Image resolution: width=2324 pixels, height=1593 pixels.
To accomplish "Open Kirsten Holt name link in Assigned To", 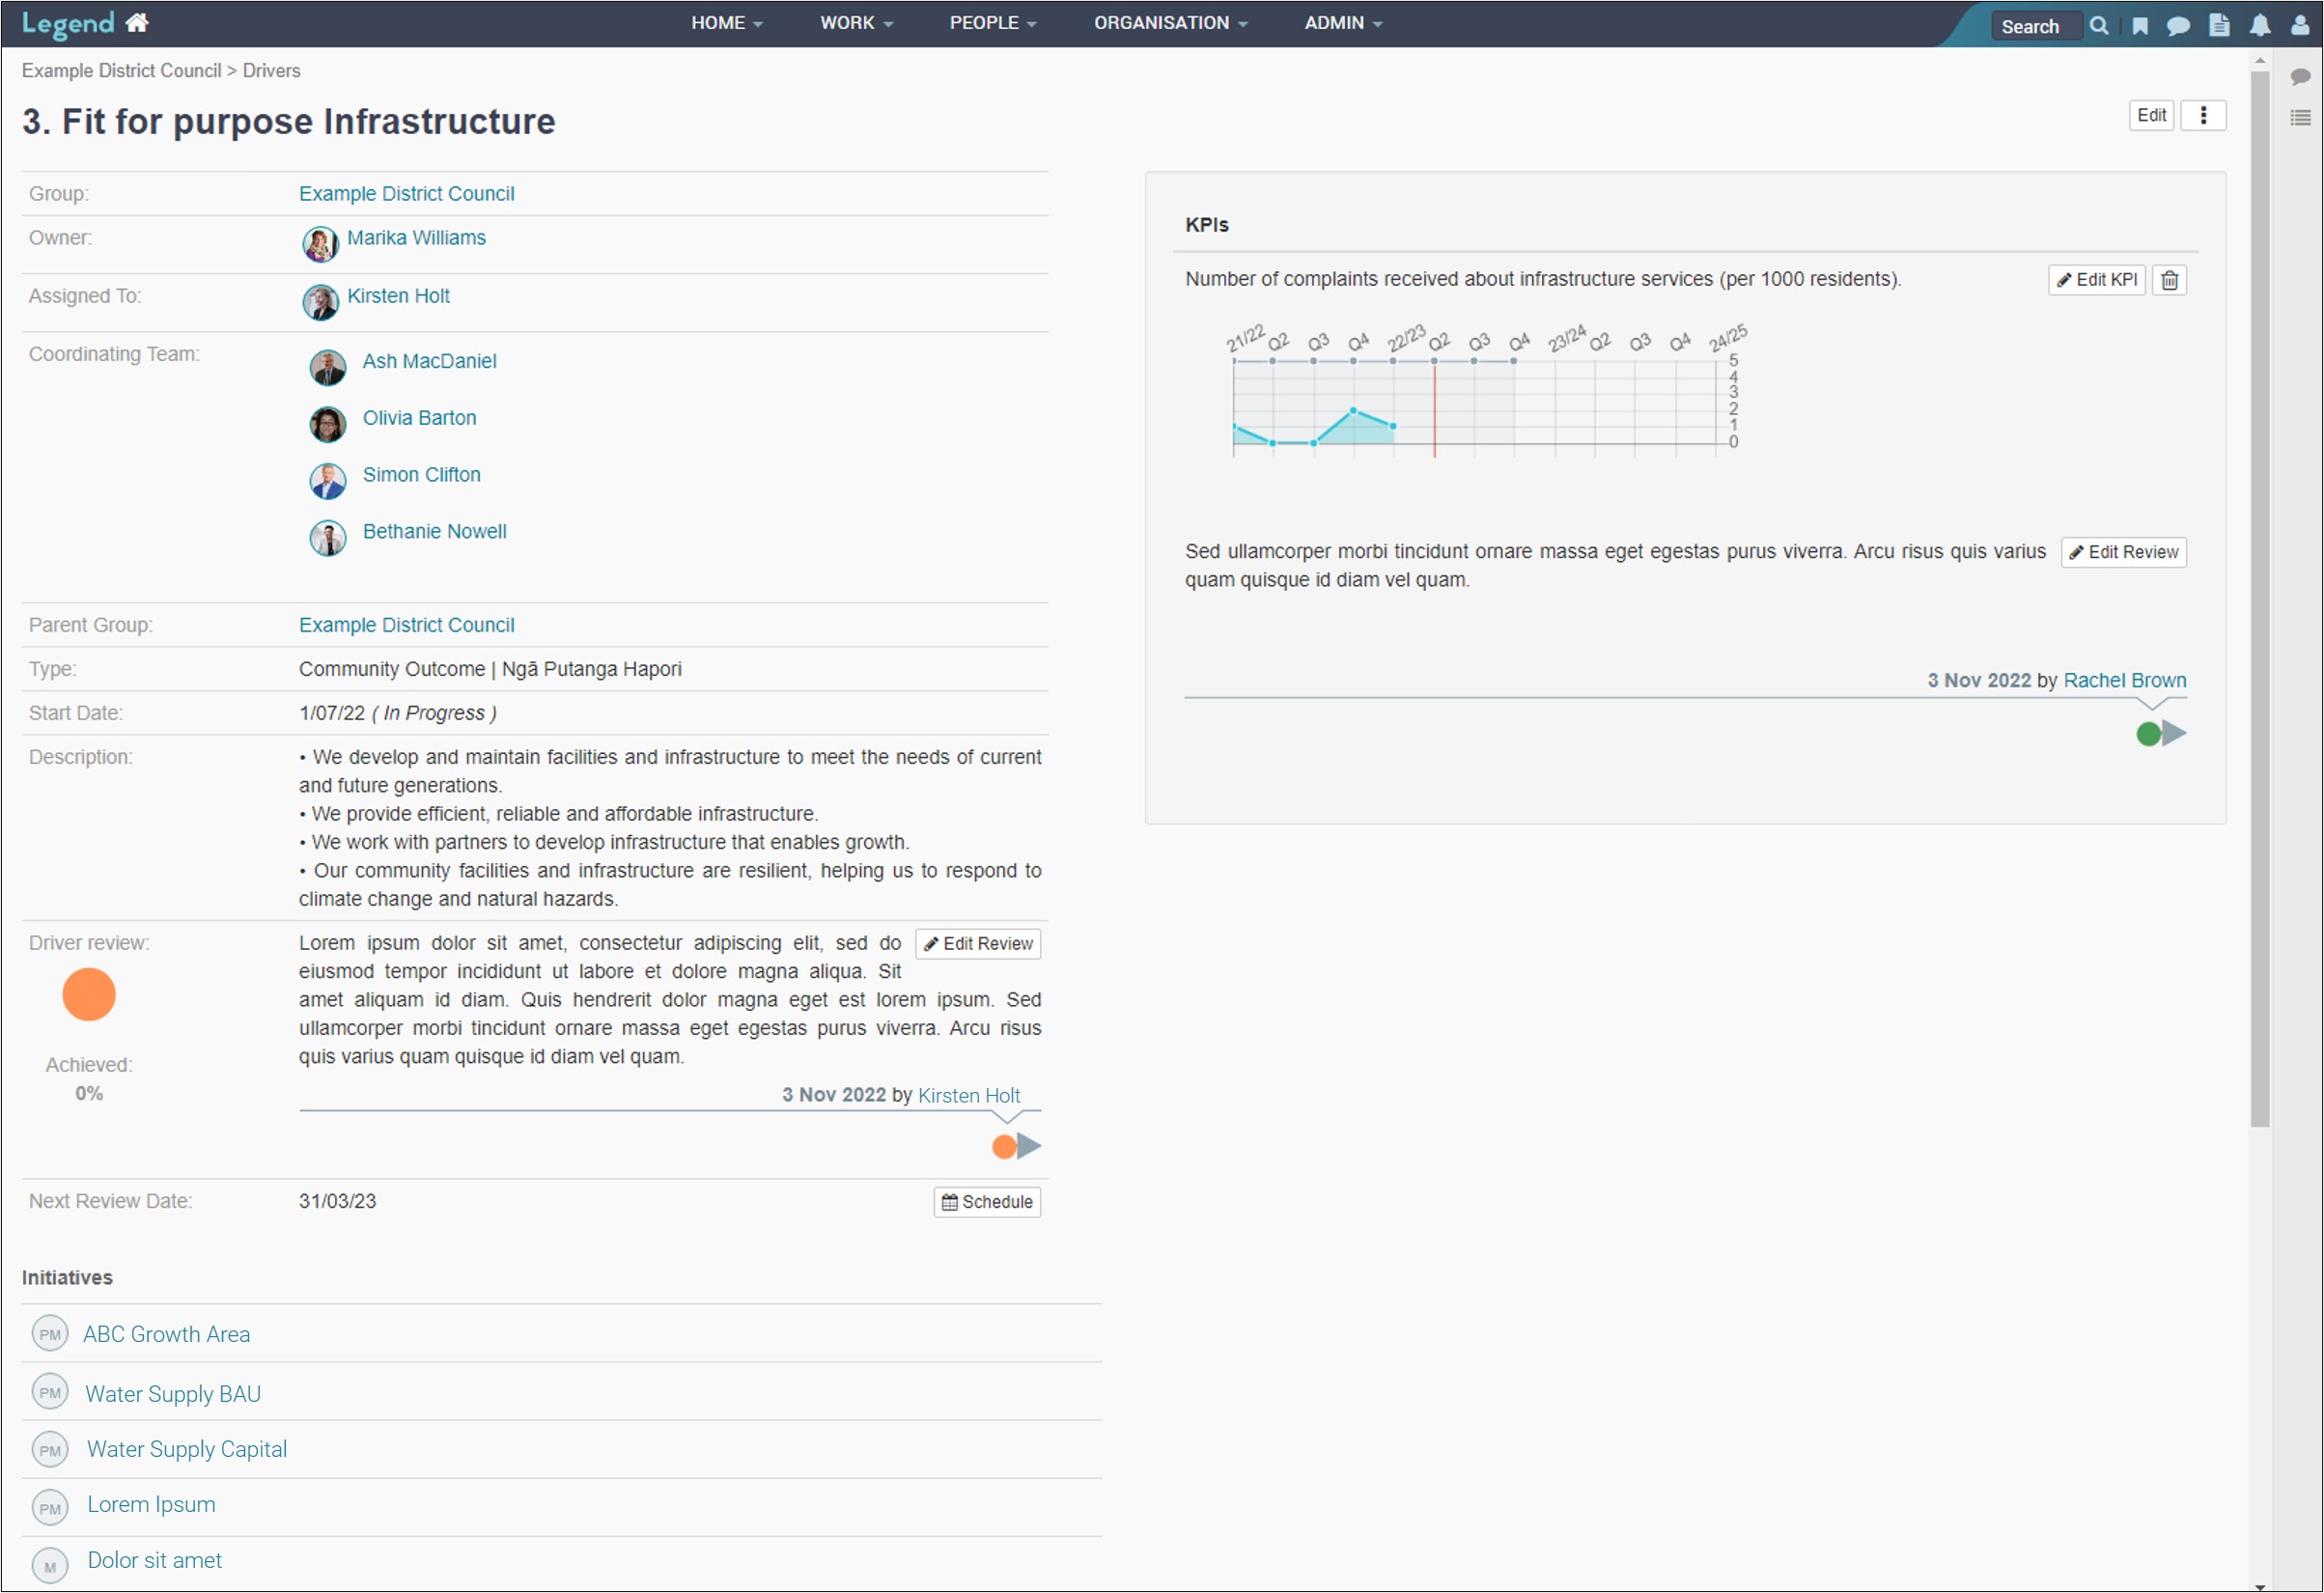I will tap(398, 296).
